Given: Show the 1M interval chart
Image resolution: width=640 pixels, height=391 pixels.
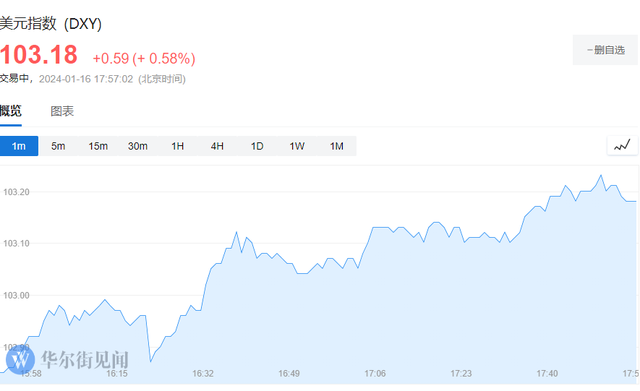Looking at the screenshot, I should point(337,146).
